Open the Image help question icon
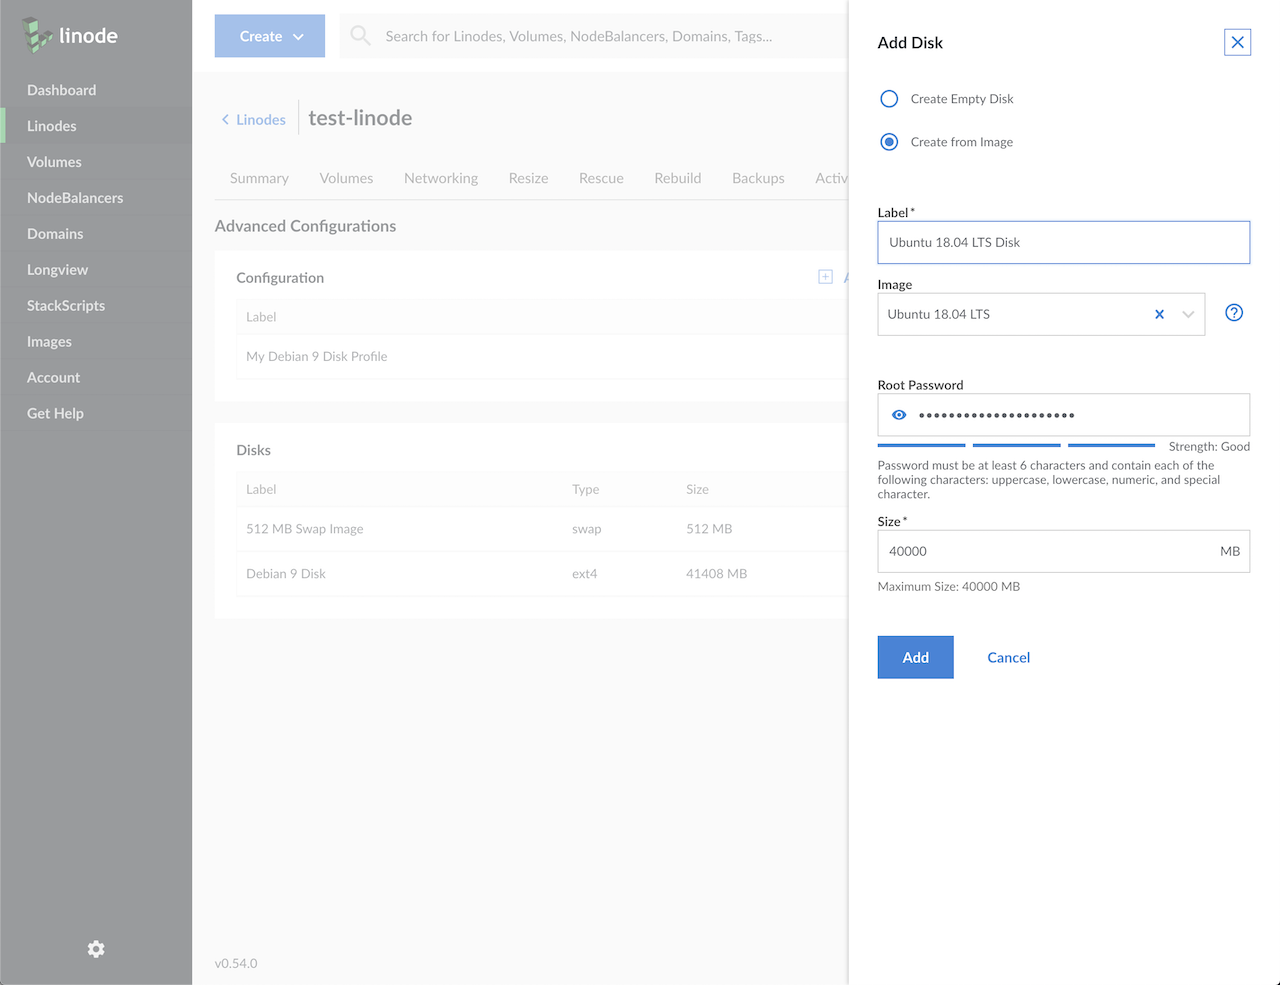This screenshot has height=985, width=1280. (1234, 313)
